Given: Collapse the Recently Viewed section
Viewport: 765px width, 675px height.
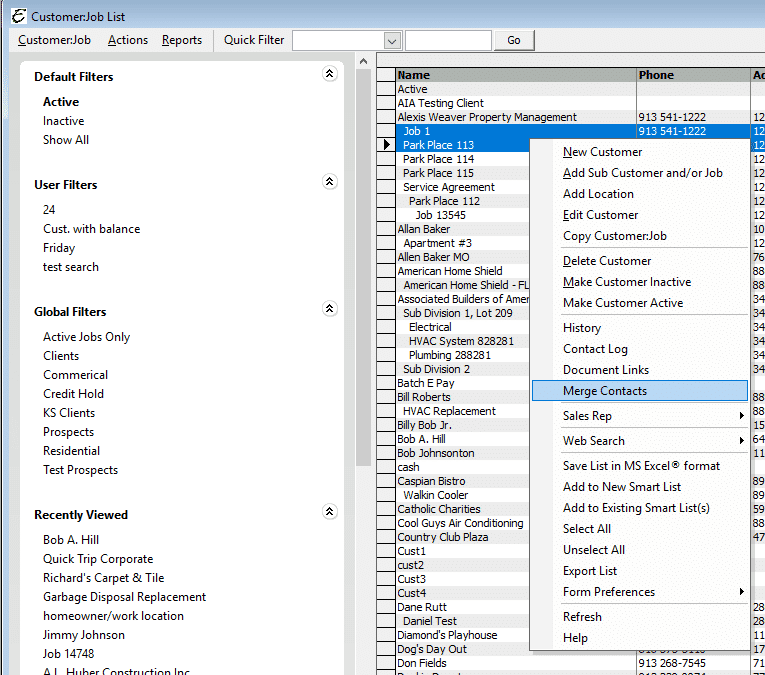Looking at the screenshot, I should coord(330,512).
